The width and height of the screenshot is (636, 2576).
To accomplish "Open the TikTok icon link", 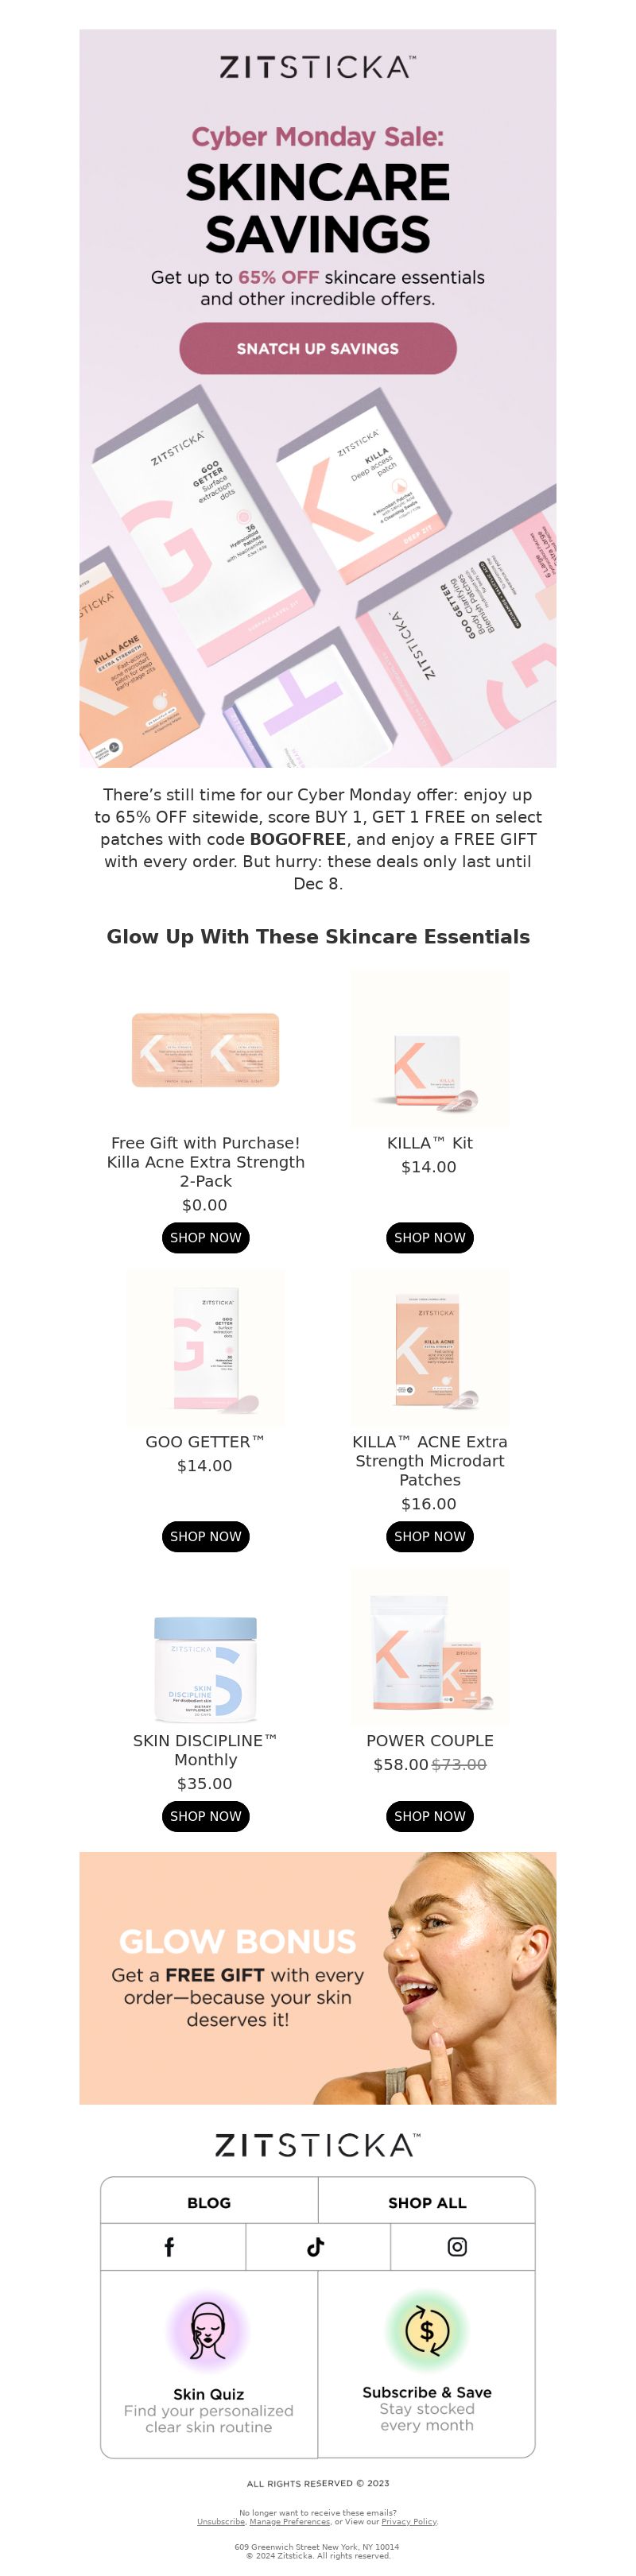I will [316, 2247].
